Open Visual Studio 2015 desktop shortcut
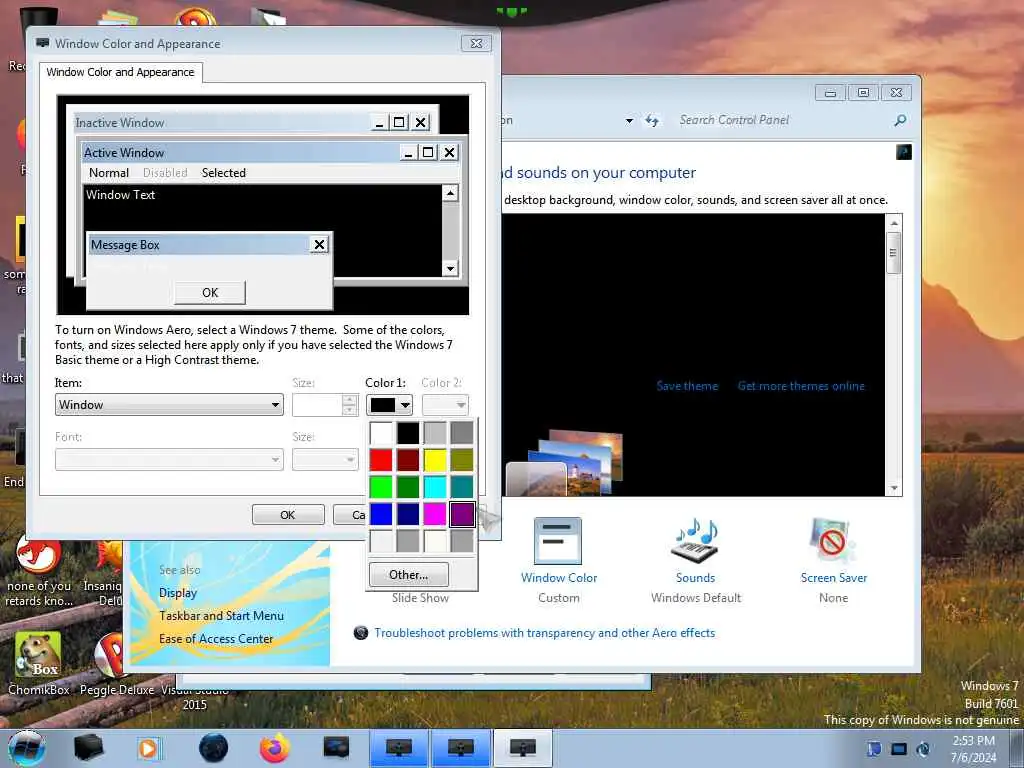The image size is (1024, 768). pos(195,697)
